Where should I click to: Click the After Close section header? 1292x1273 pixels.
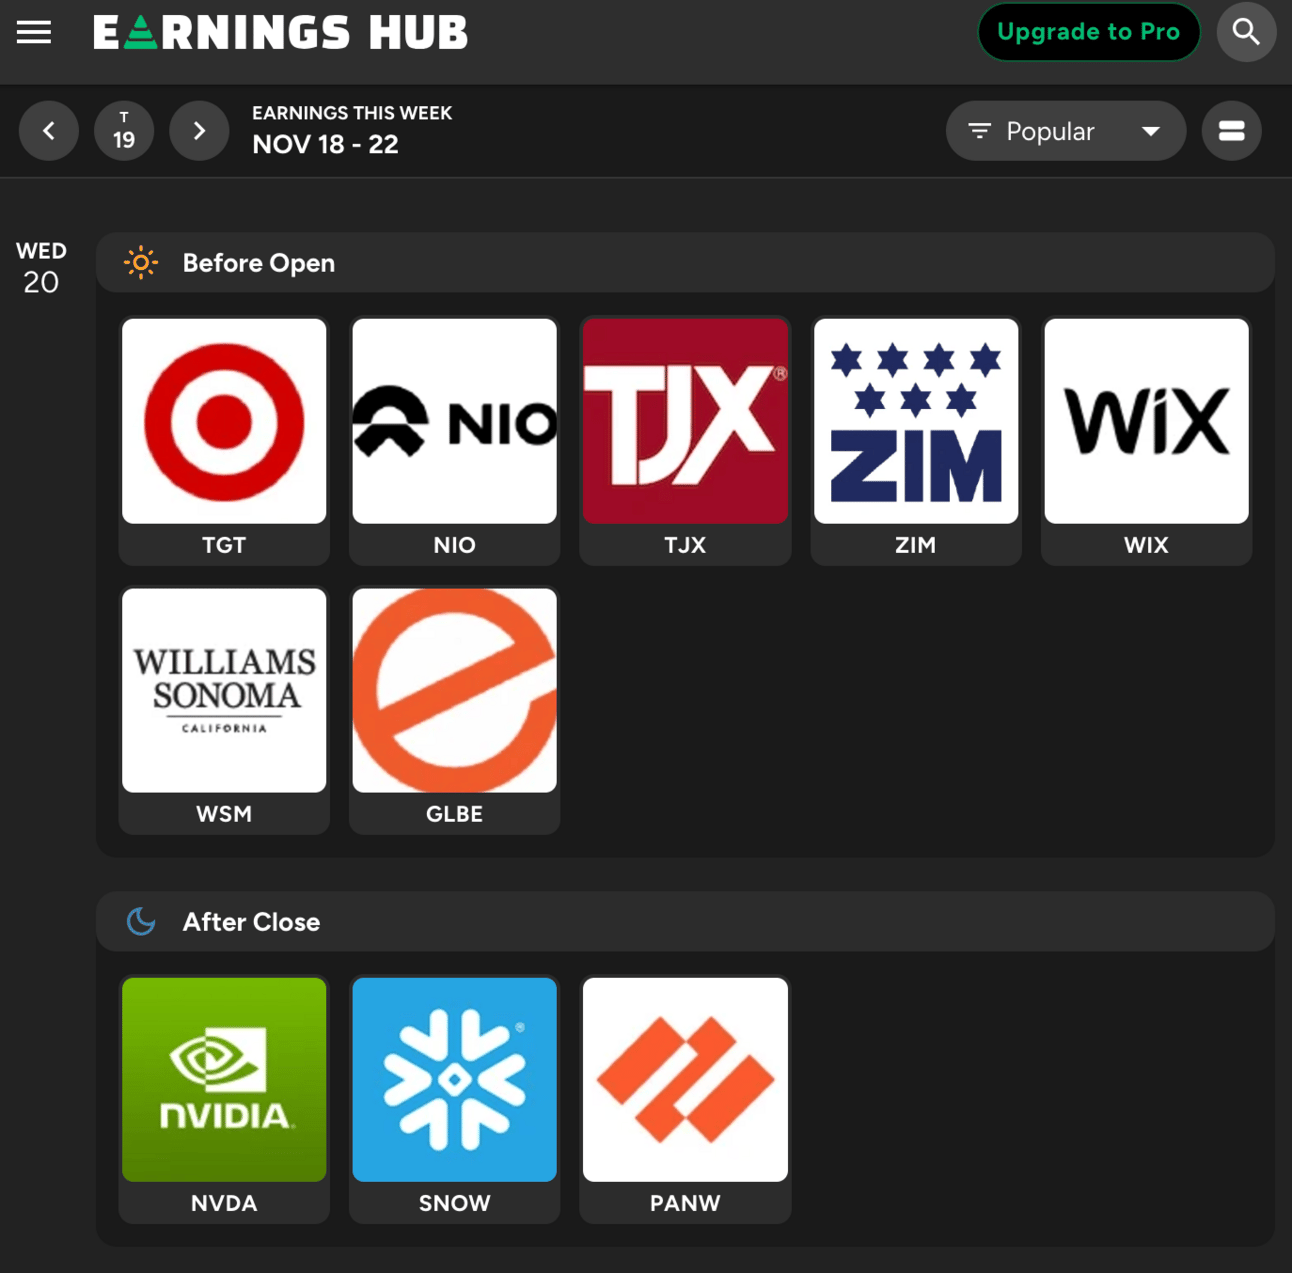point(685,922)
